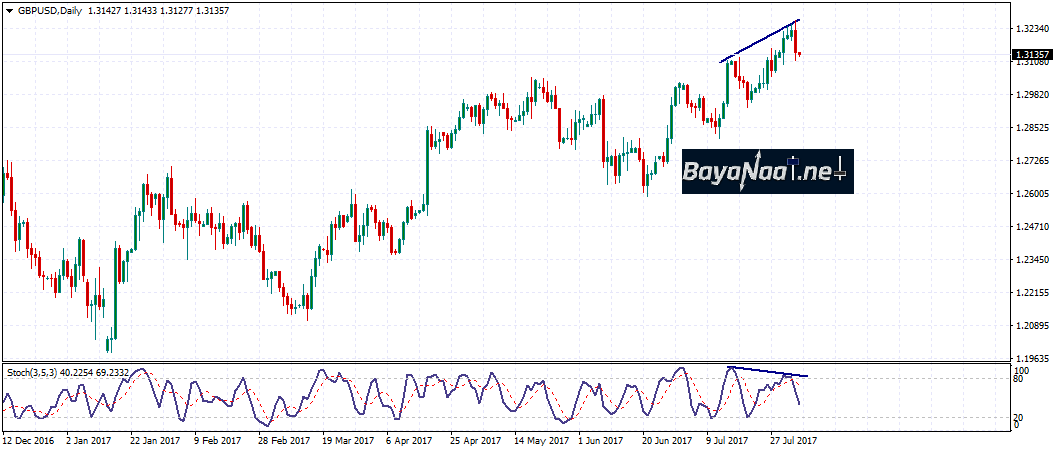This screenshot has height=452, width=1053.
Task: Click the stochastic 20 level label
Action: 1018,417
